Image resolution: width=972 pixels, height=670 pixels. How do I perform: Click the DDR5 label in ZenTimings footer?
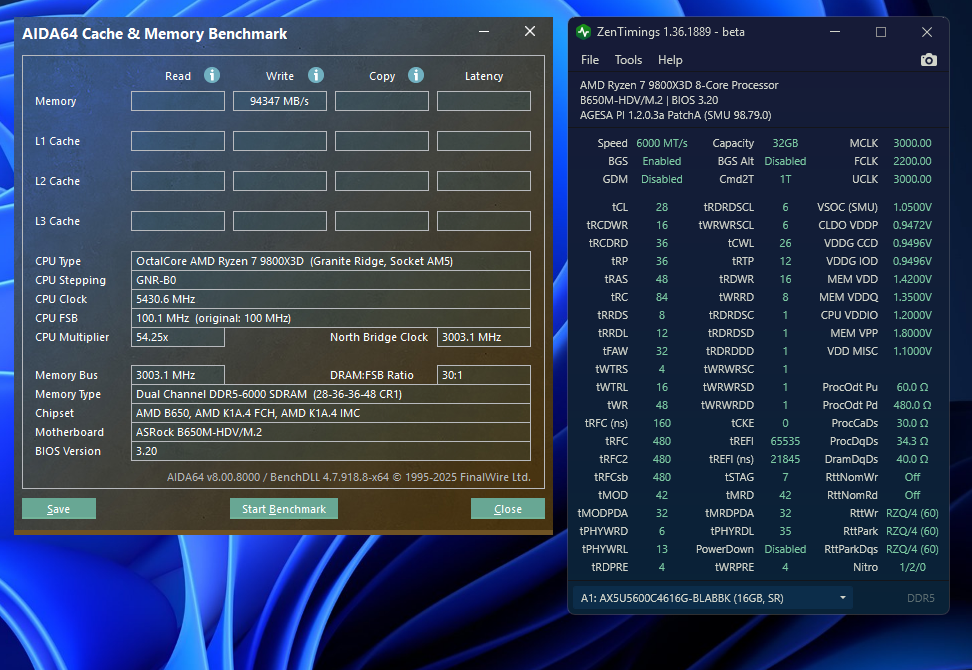click(x=921, y=598)
